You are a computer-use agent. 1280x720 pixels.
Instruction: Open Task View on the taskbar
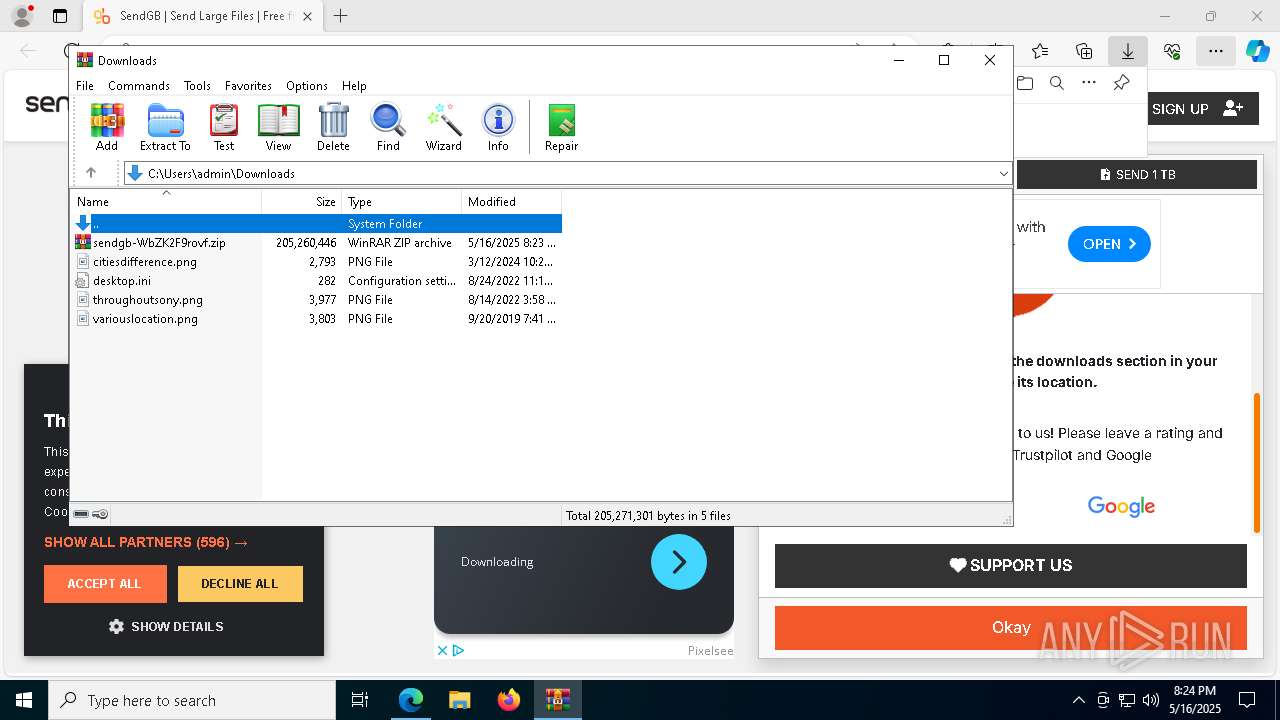(361, 700)
